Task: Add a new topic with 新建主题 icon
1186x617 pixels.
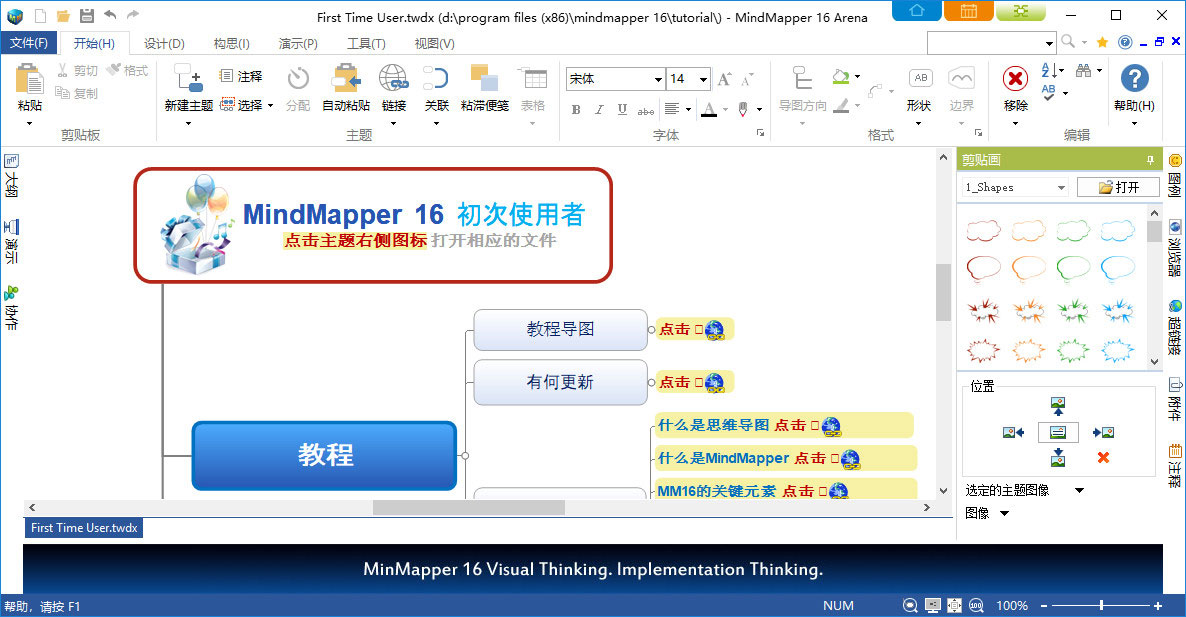Action: [188, 78]
